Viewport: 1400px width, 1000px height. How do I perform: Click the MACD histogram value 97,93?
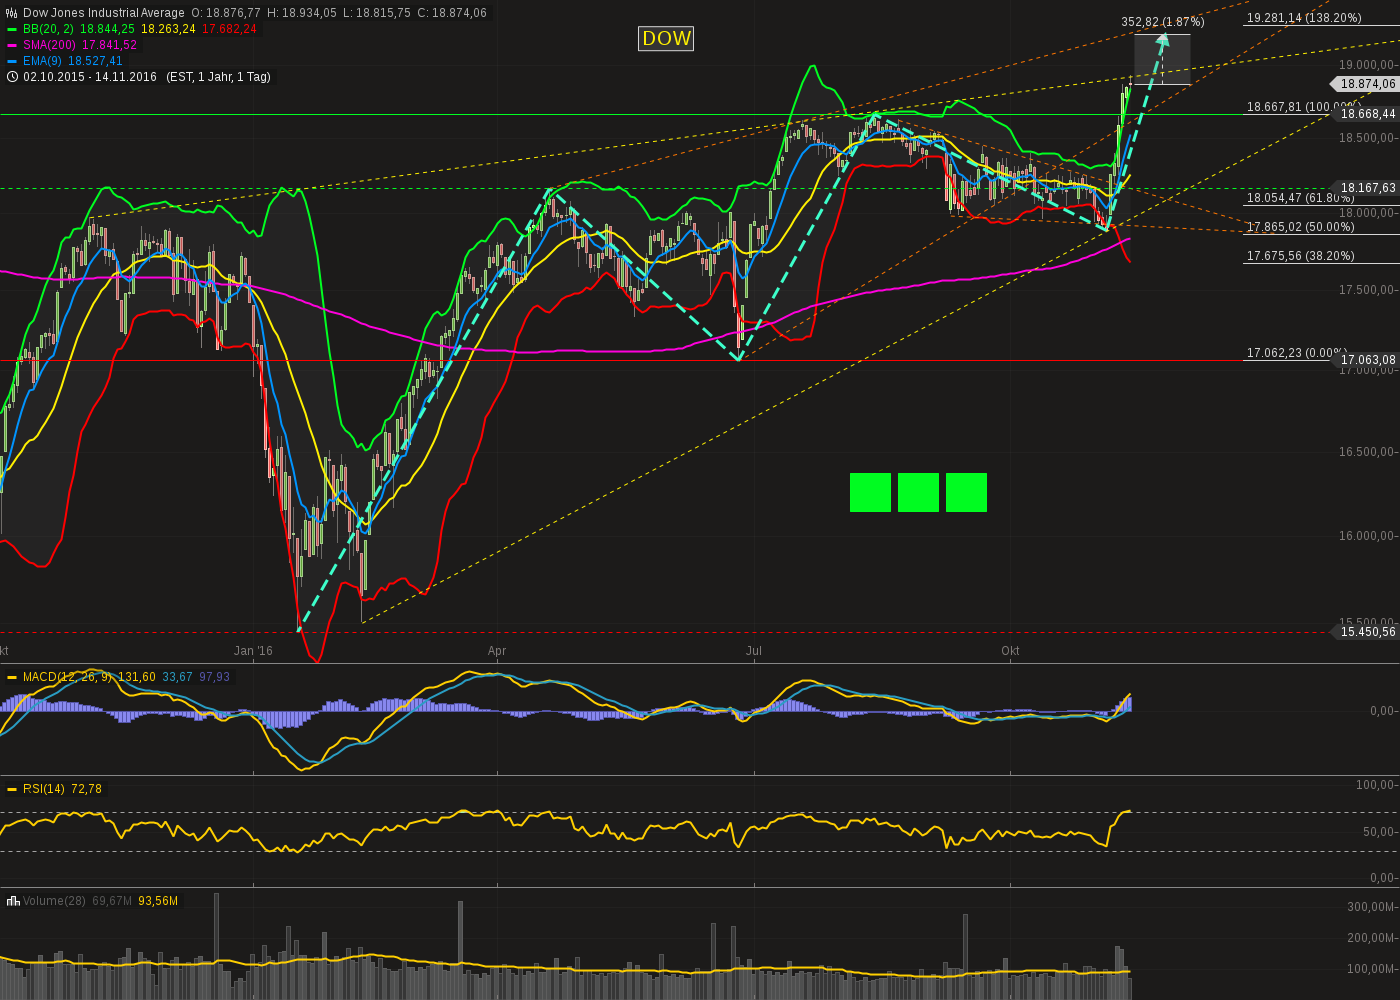pos(214,677)
